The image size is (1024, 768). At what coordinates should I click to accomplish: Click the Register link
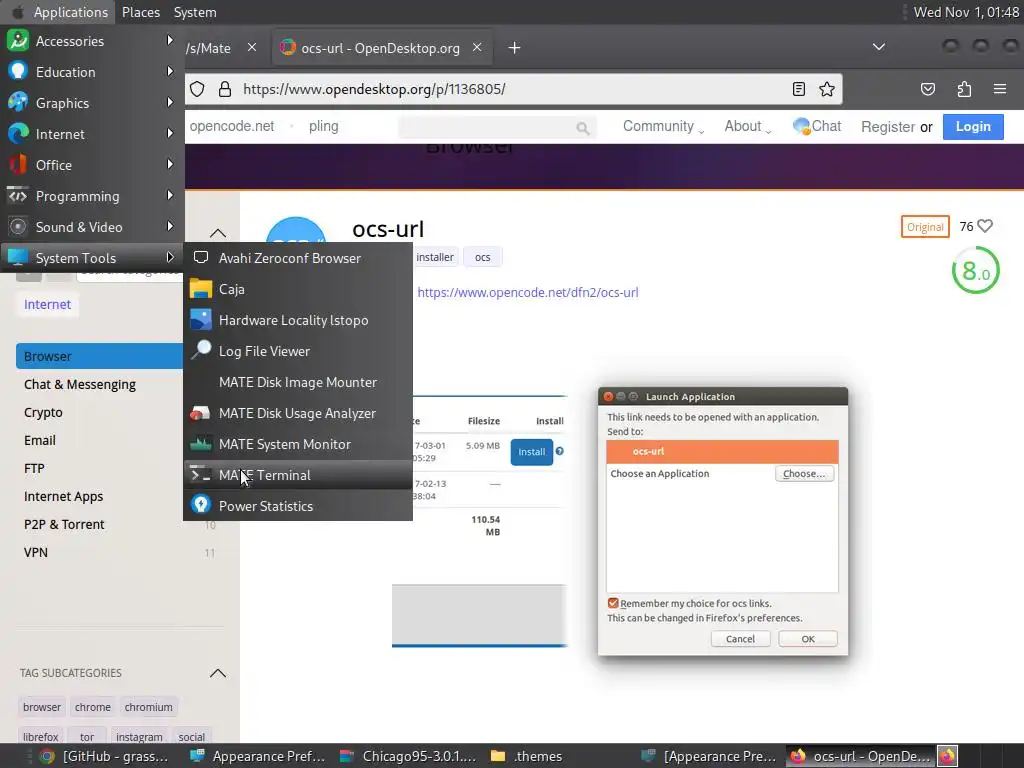coord(888,127)
